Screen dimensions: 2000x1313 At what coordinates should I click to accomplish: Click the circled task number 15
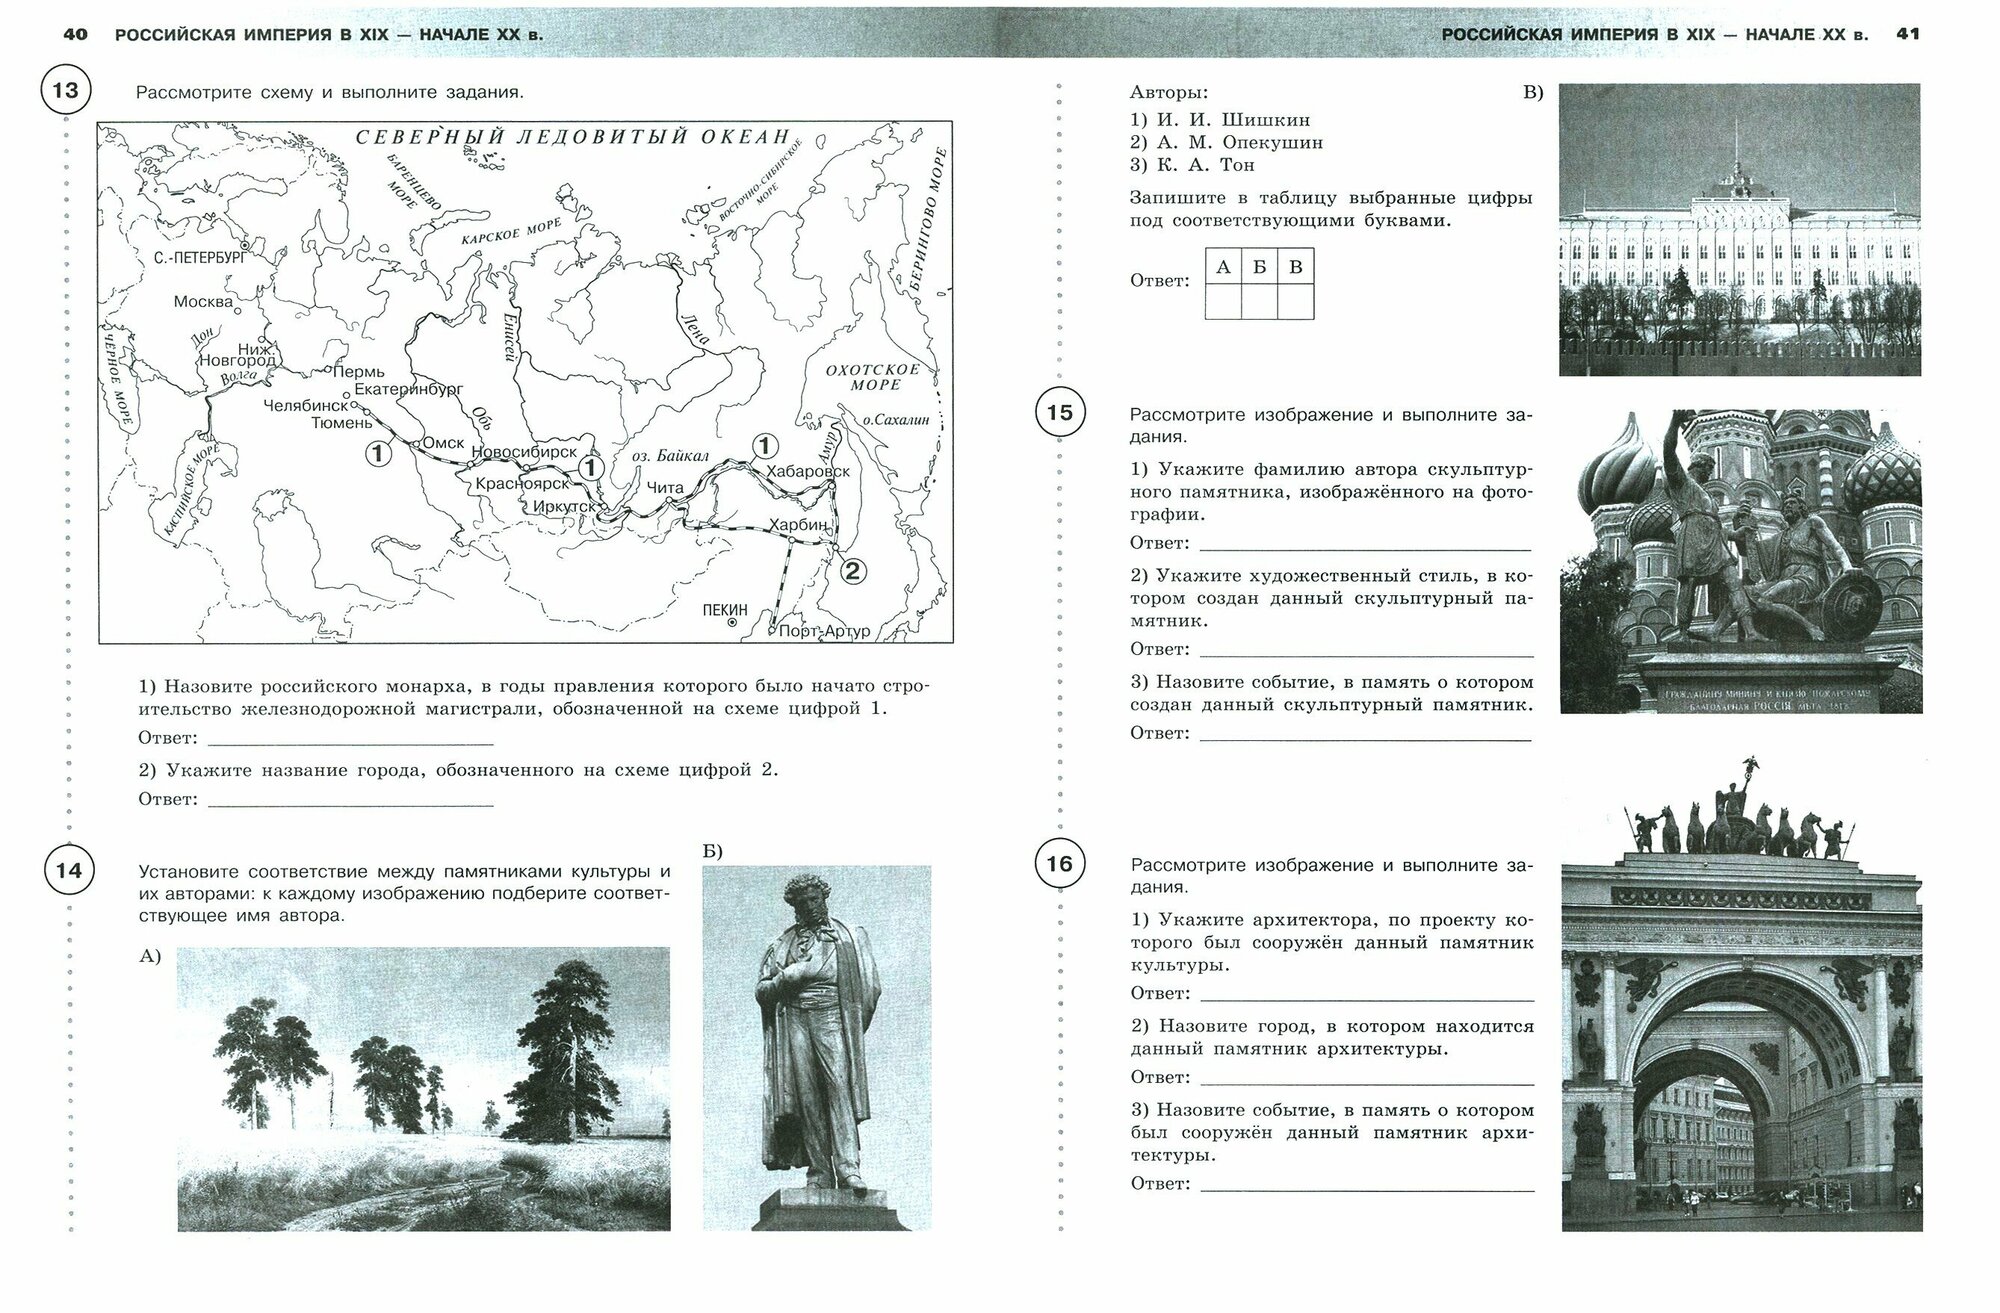click(x=1059, y=413)
